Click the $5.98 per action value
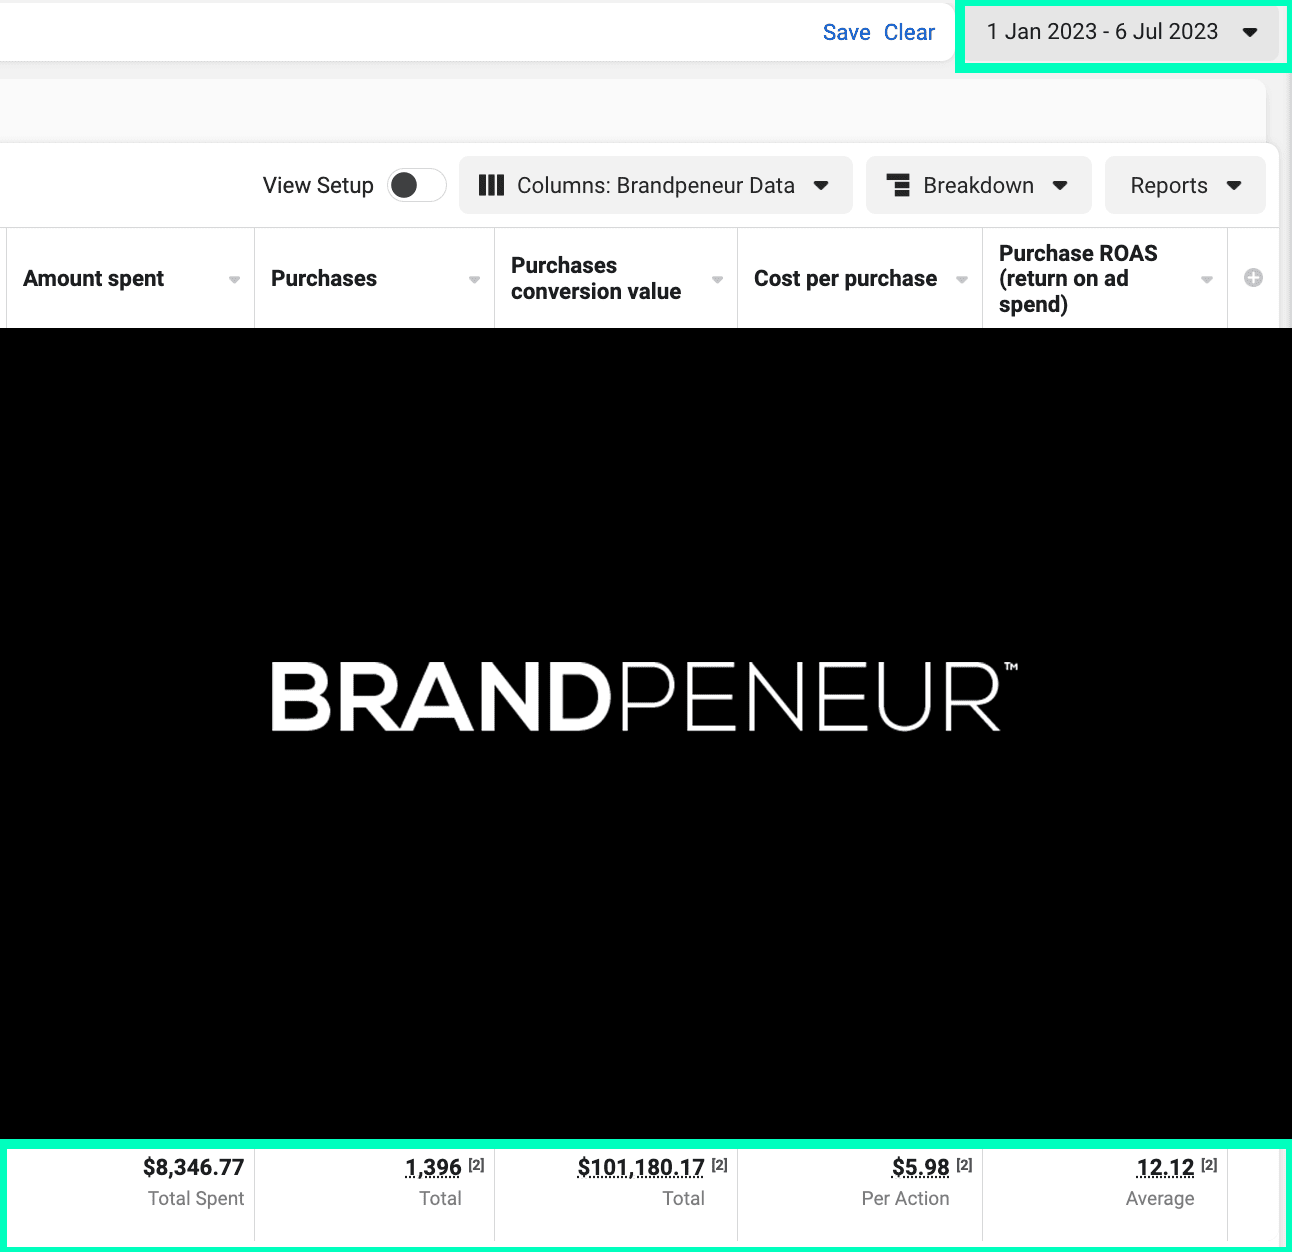 920,1167
